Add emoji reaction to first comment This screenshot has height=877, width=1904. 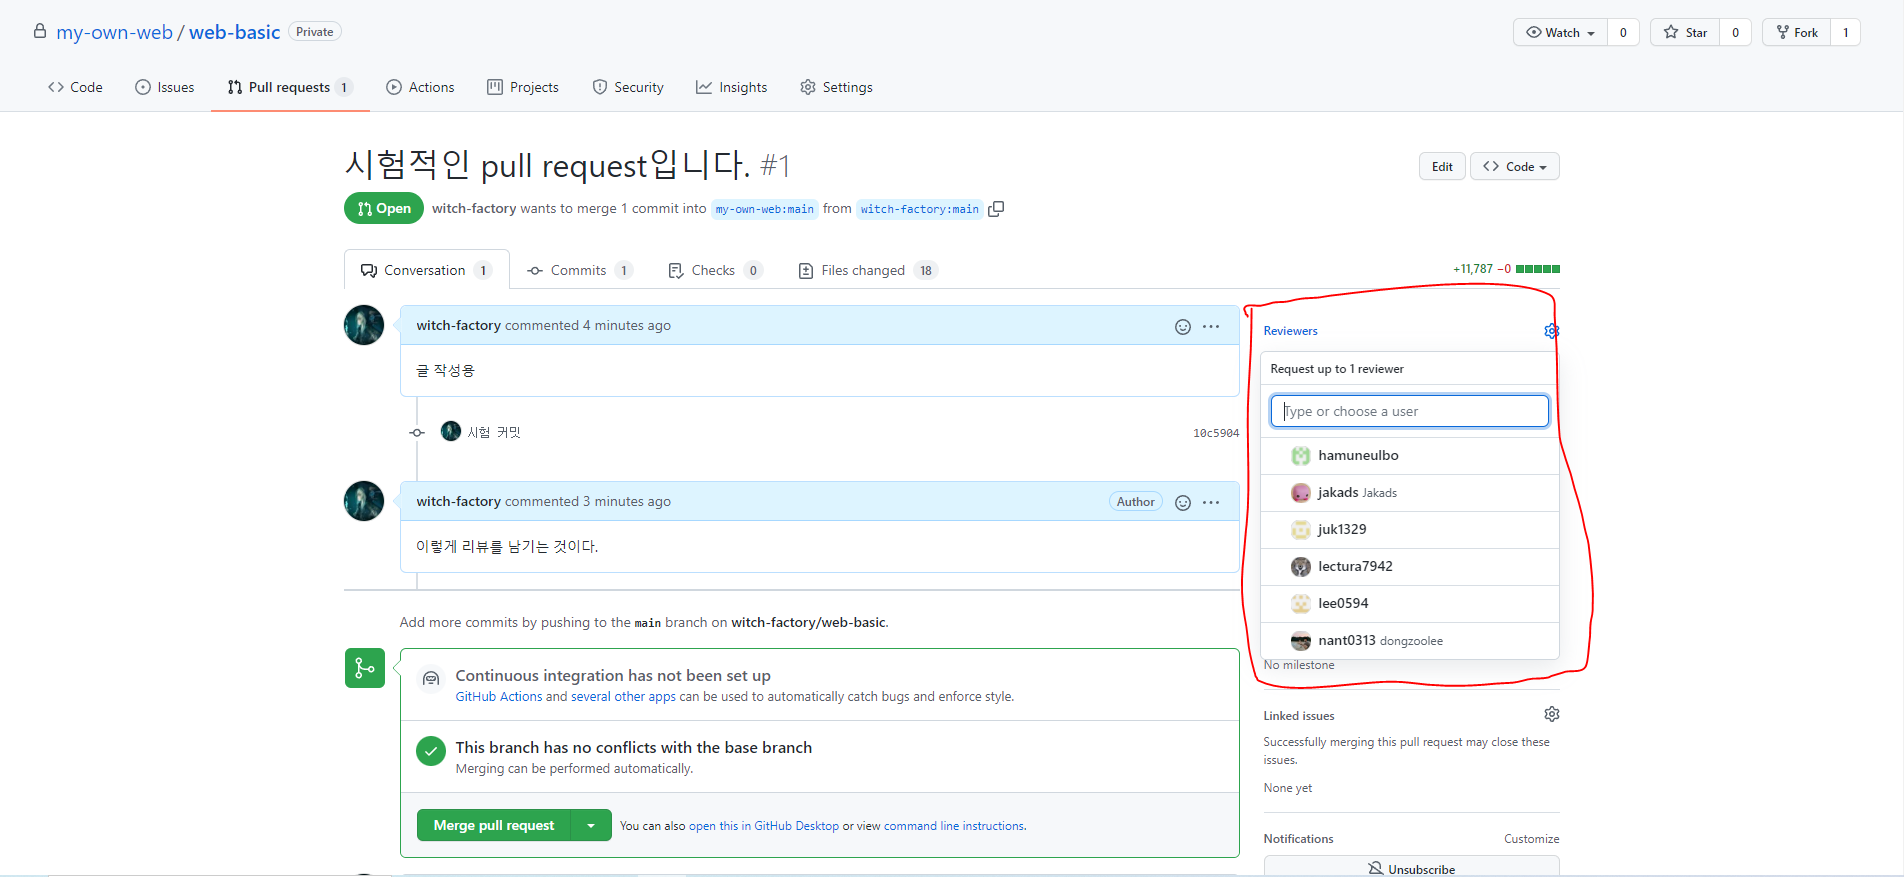click(1182, 327)
